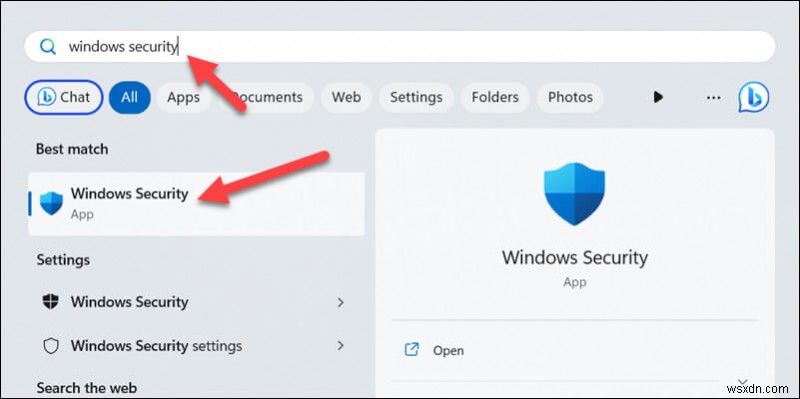Click the search magnifier icon
Image resolution: width=800 pixels, height=399 pixels.
tap(48, 47)
